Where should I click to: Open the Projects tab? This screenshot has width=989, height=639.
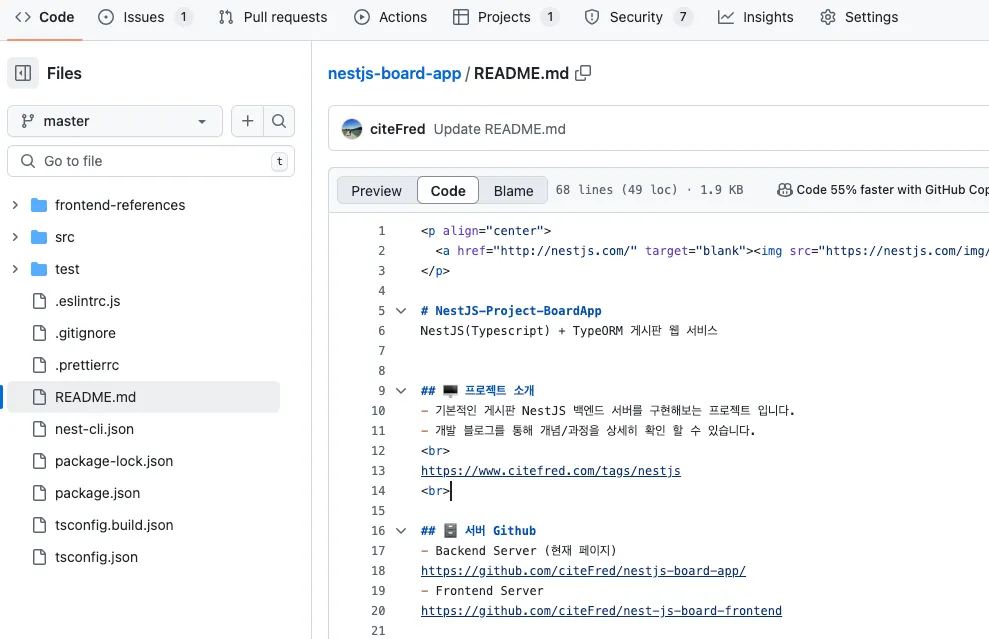coord(505,17)
